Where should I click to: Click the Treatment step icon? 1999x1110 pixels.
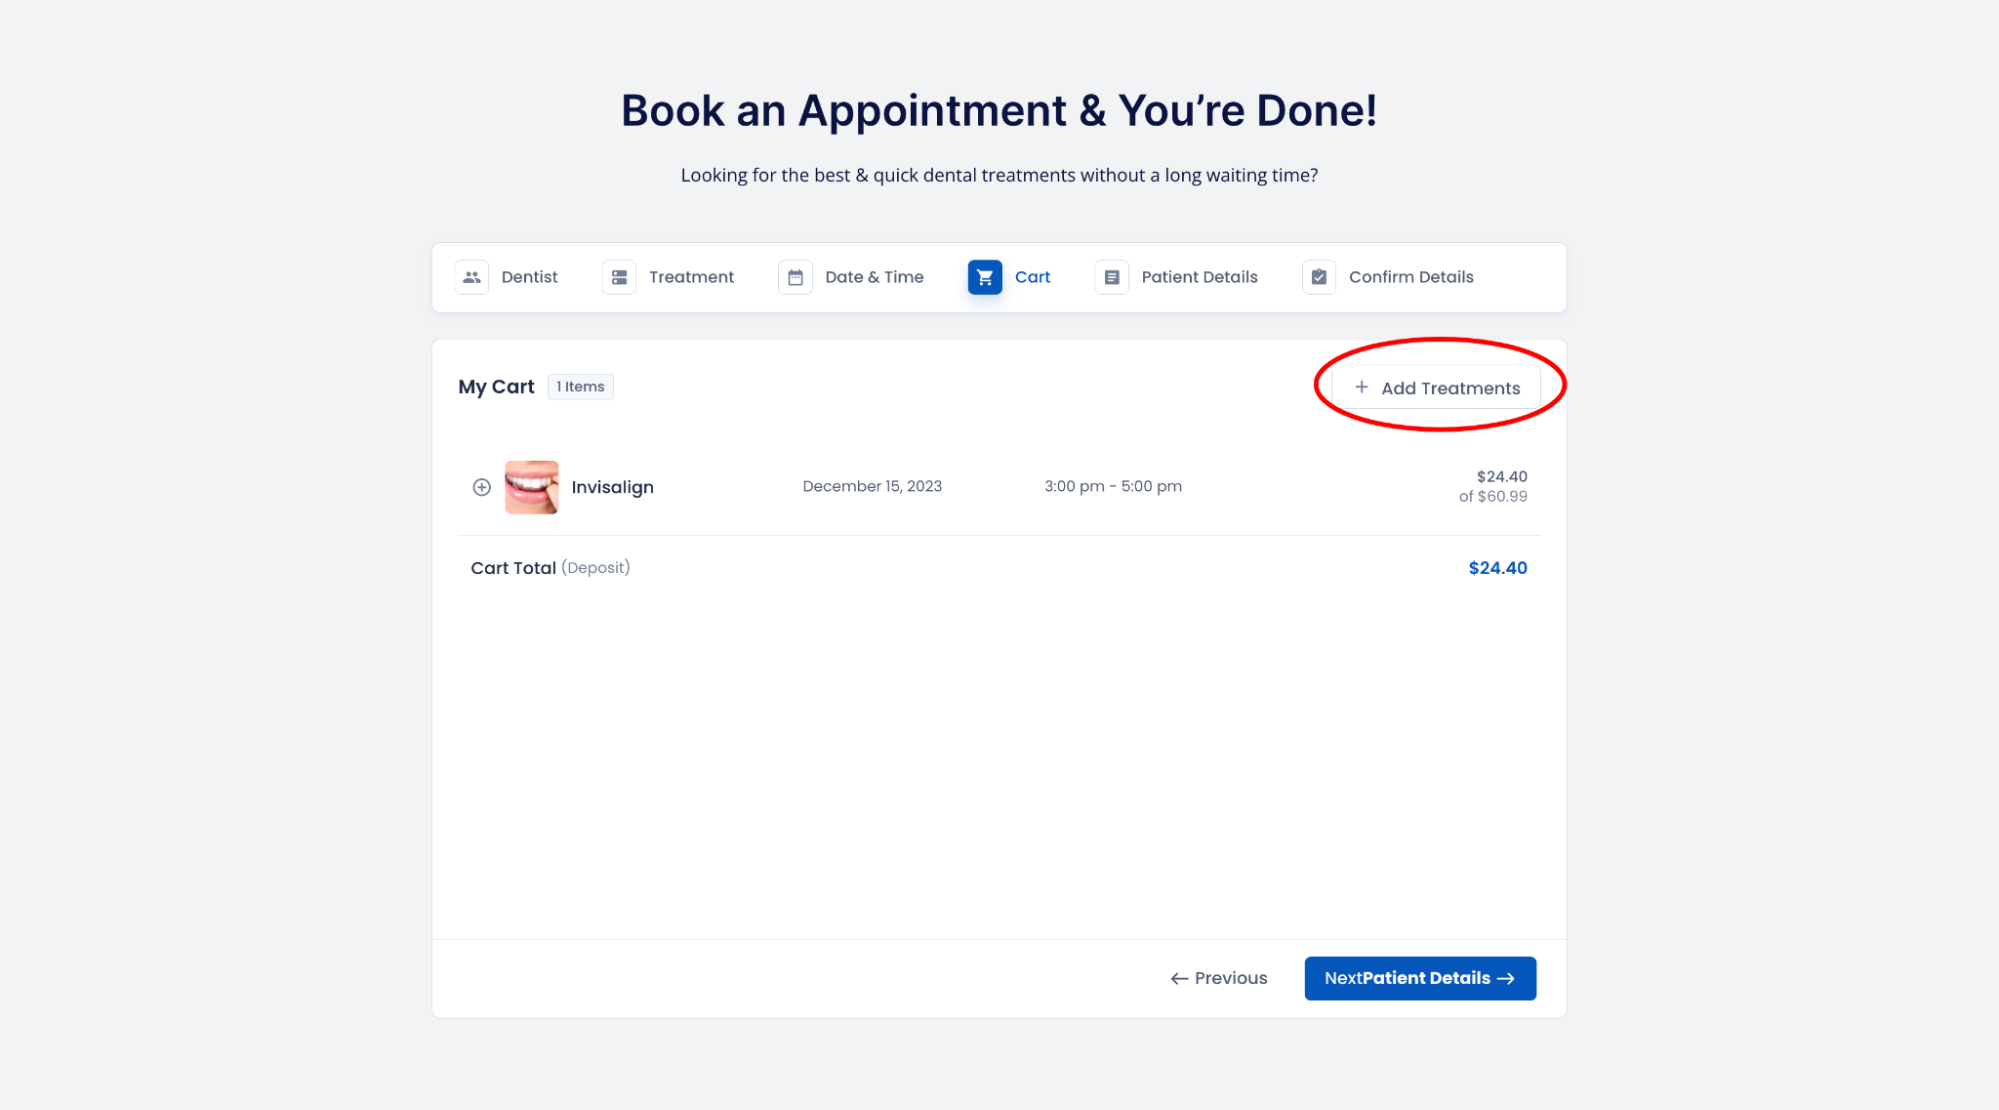tap(619, 277)
